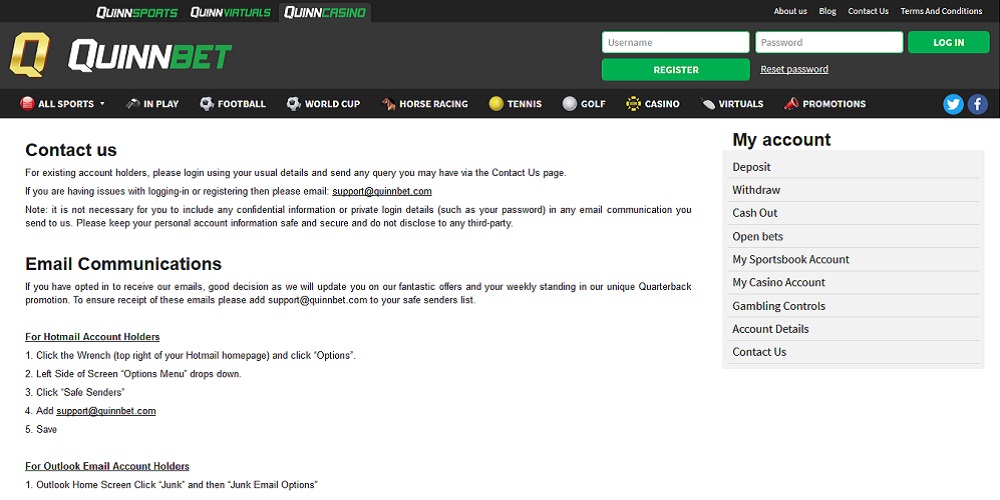Open the header Contact Us link
Image resolution: width=1000 pixels, height=500 pixels.
point(868,11)
